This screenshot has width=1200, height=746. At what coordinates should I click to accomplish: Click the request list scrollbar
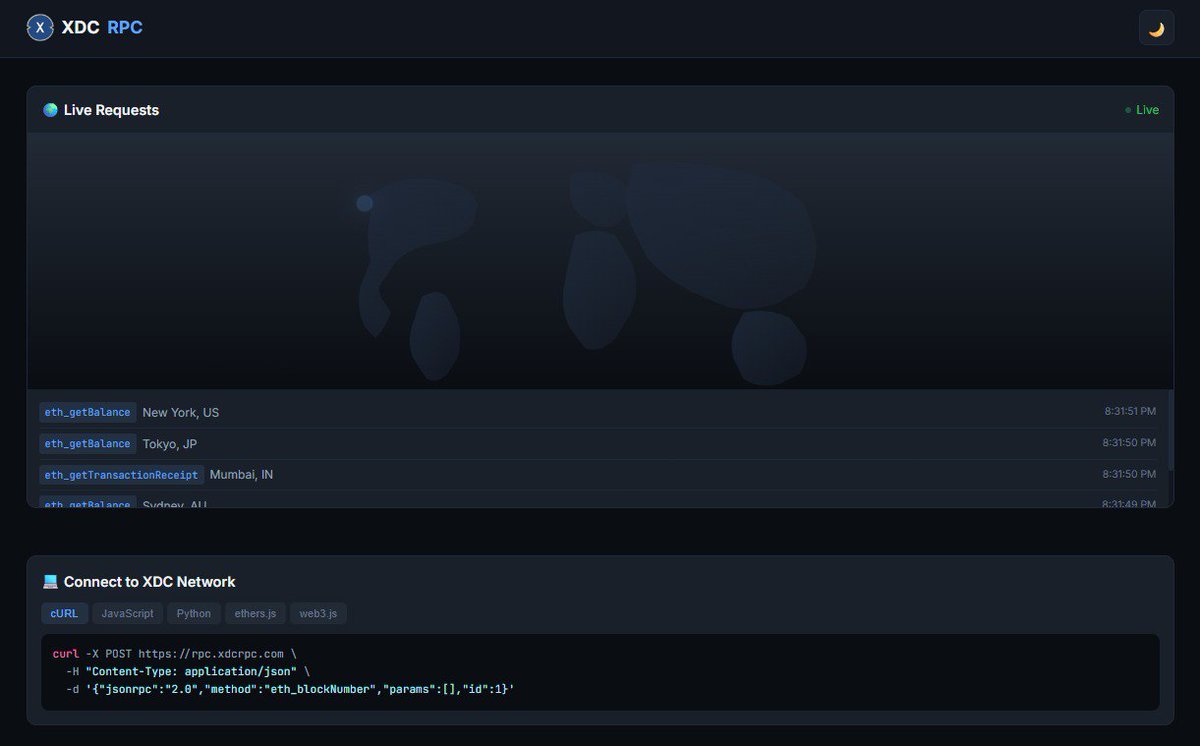pos(1171,430)
